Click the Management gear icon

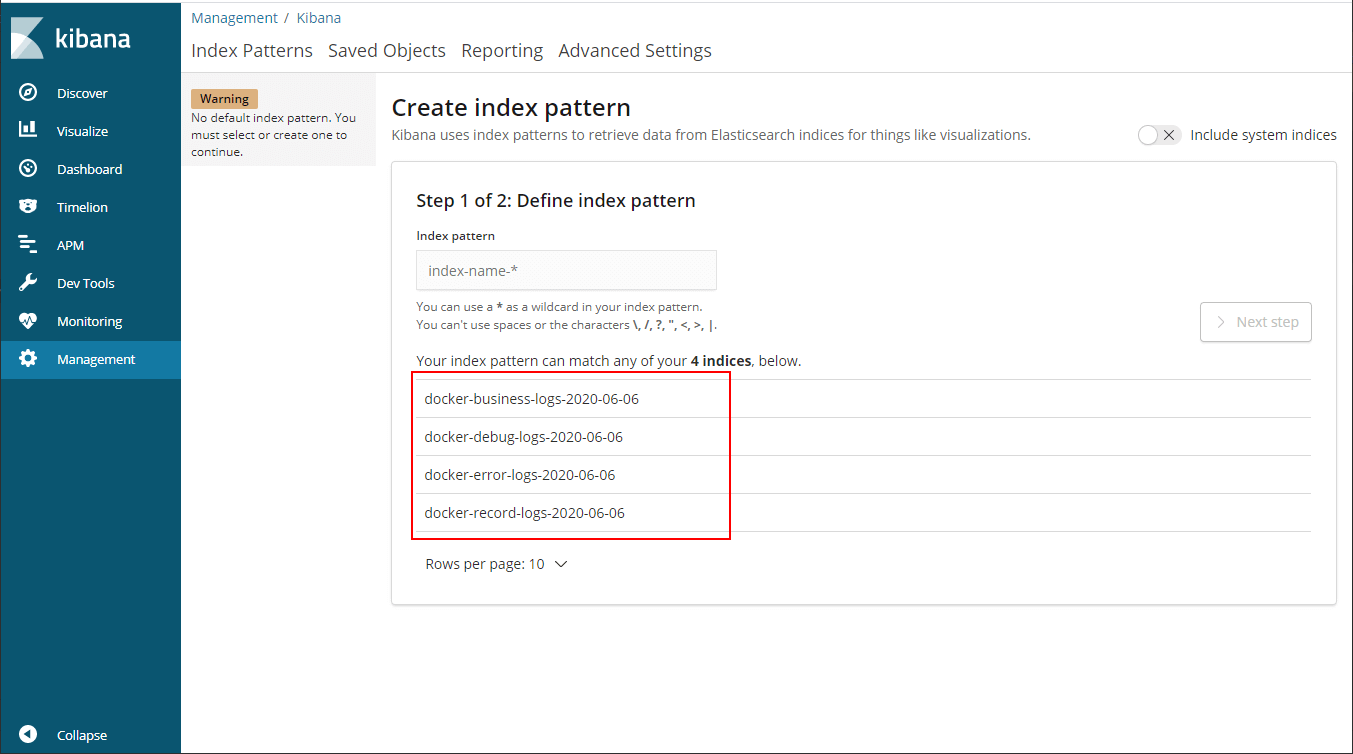tap(28, 359)
